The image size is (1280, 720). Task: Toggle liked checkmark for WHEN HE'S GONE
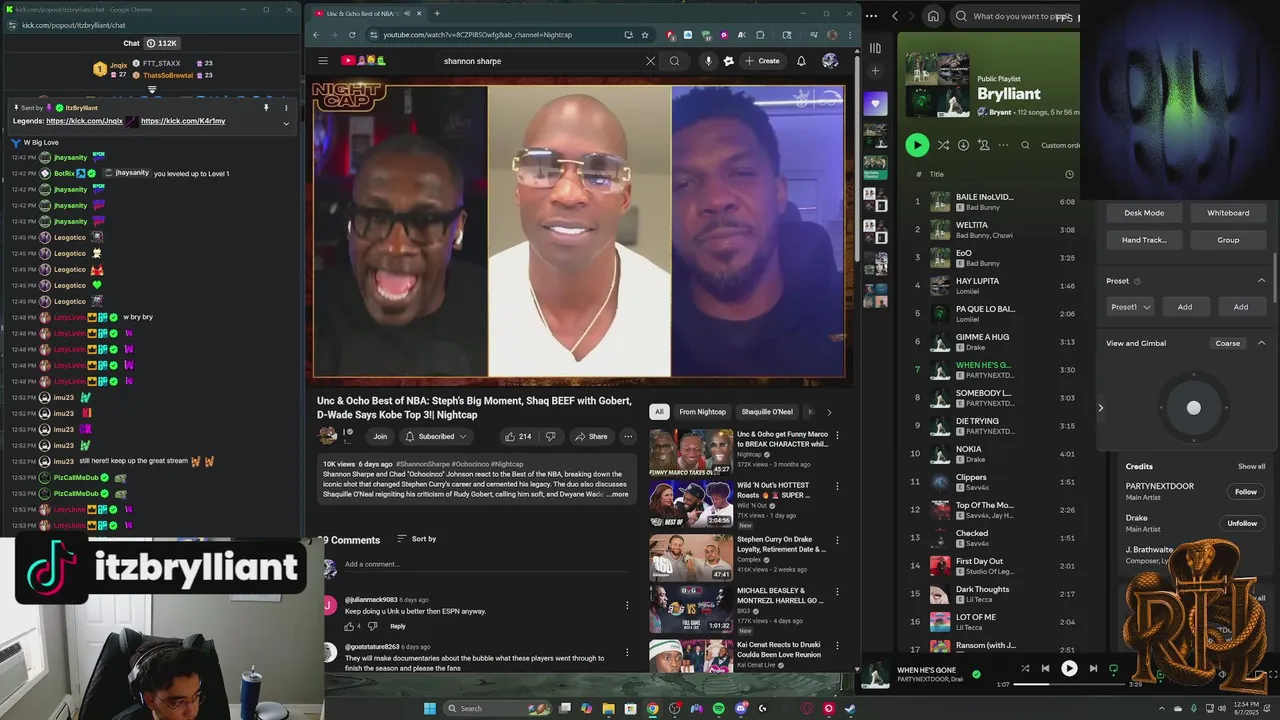point(976,674)
